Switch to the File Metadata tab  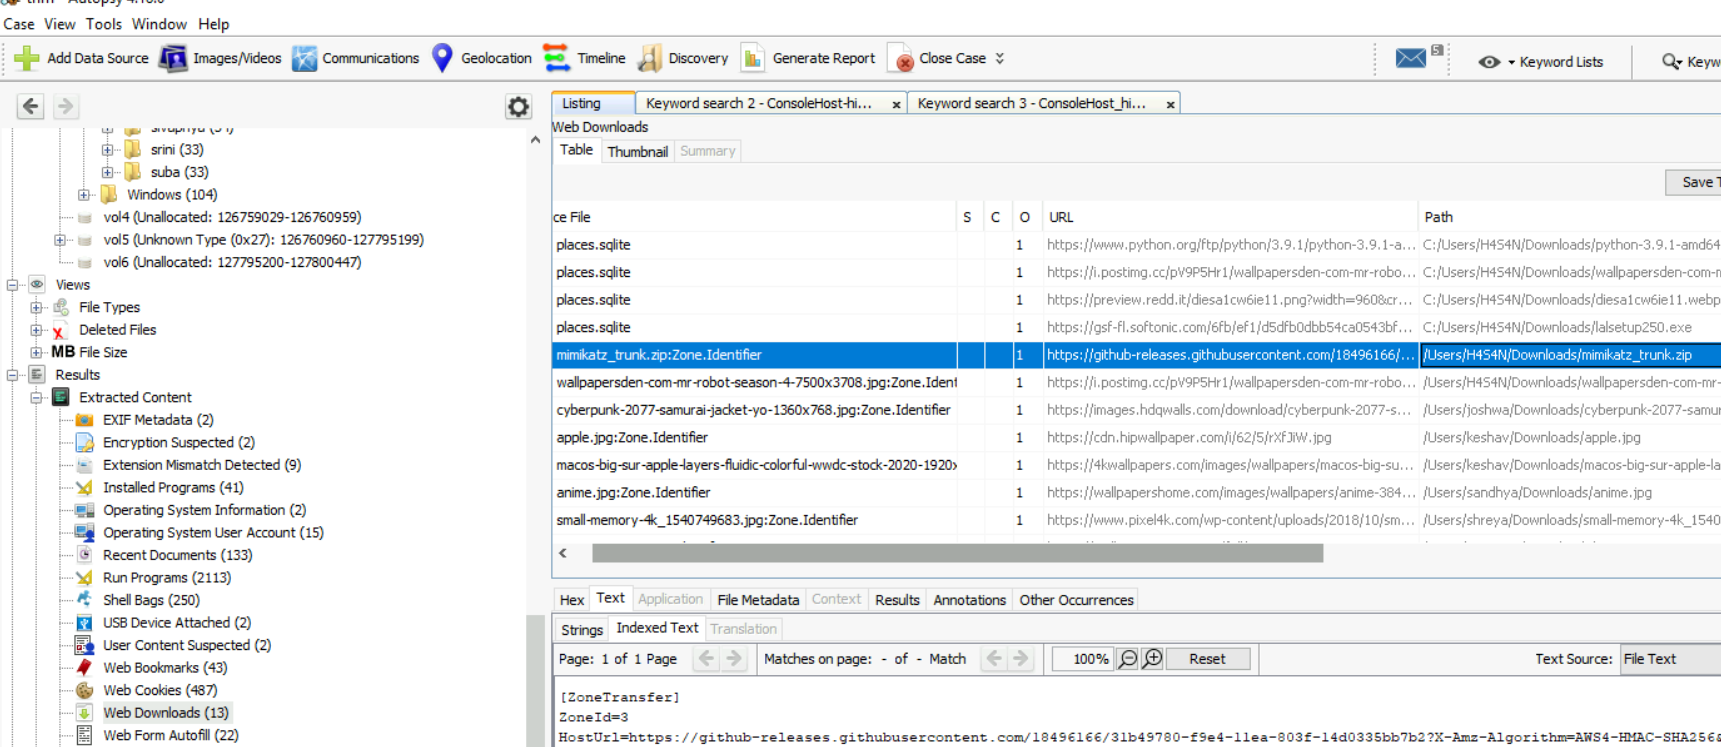coord(757,600)
